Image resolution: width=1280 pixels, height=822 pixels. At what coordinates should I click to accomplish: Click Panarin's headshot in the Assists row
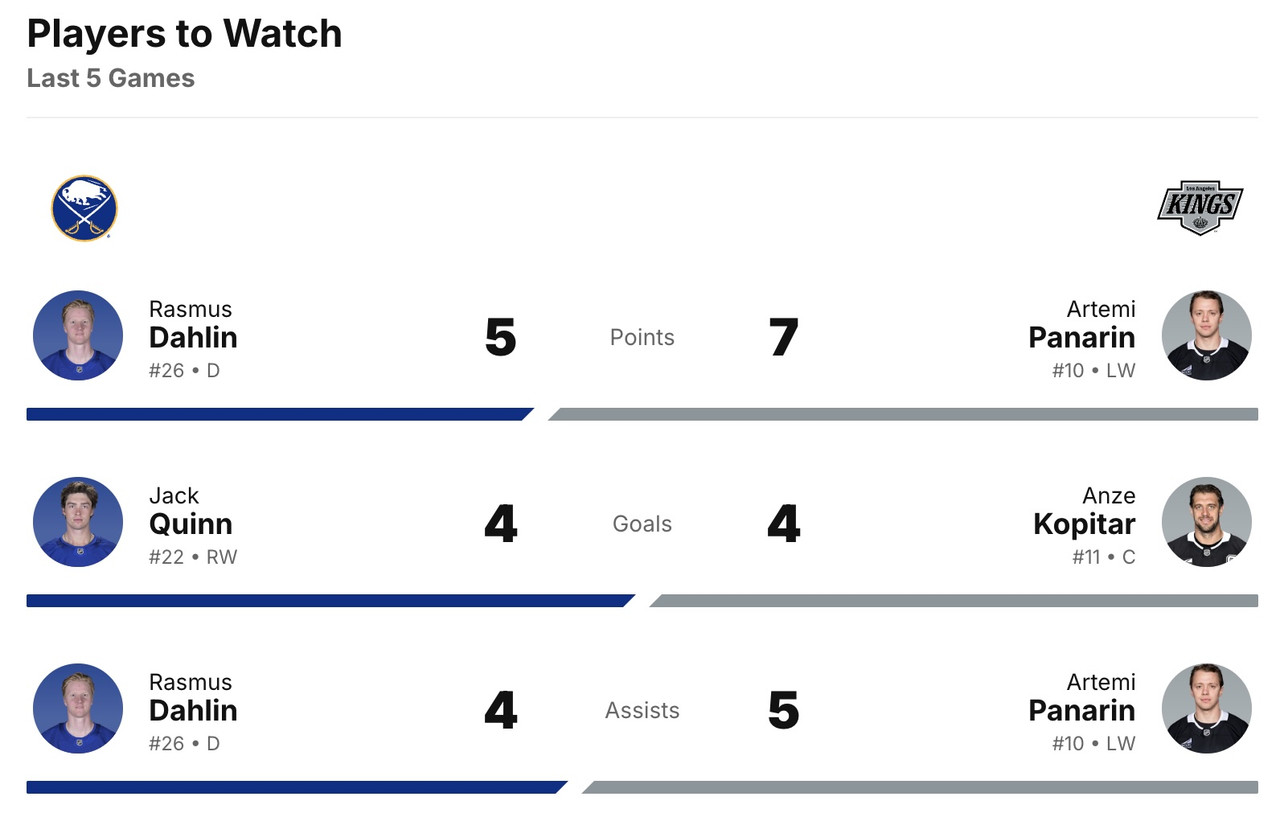pos(1206,709)
